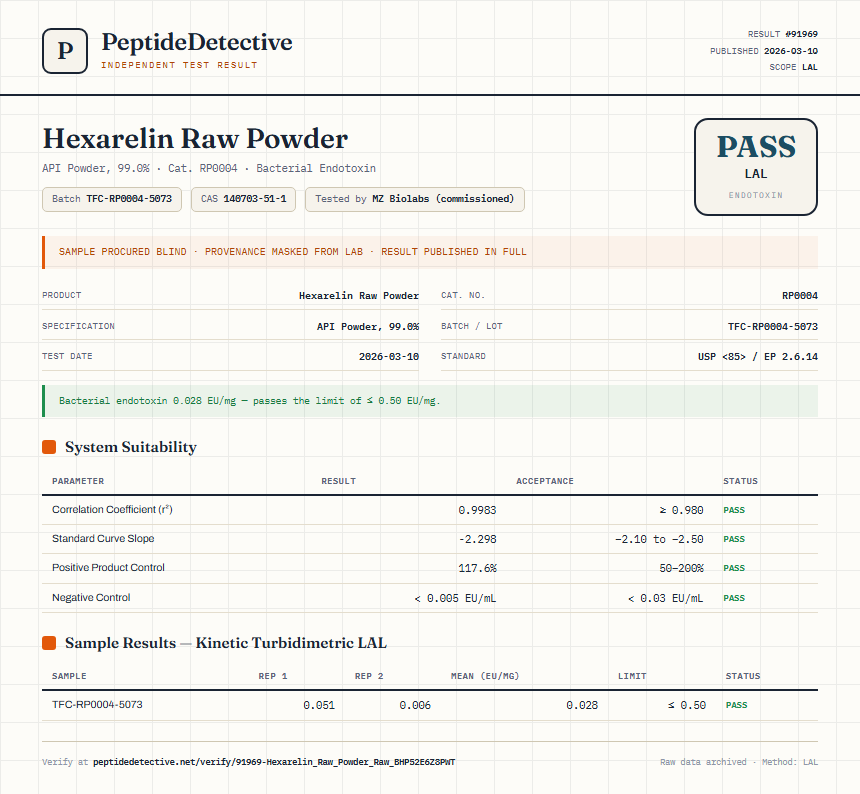The width and height of the screenshot is (860, 794).
Task: Select the -2.10 to -2.50 acceptance range
Action: [659, 539]
